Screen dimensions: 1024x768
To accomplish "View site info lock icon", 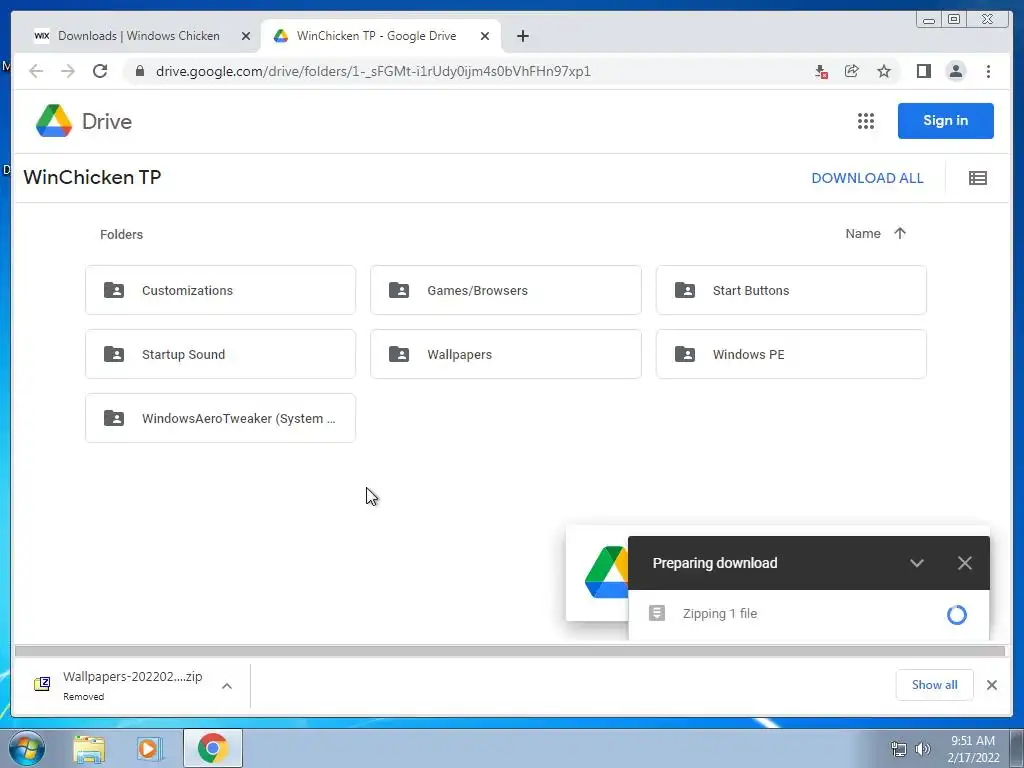I will coord(139,71).
